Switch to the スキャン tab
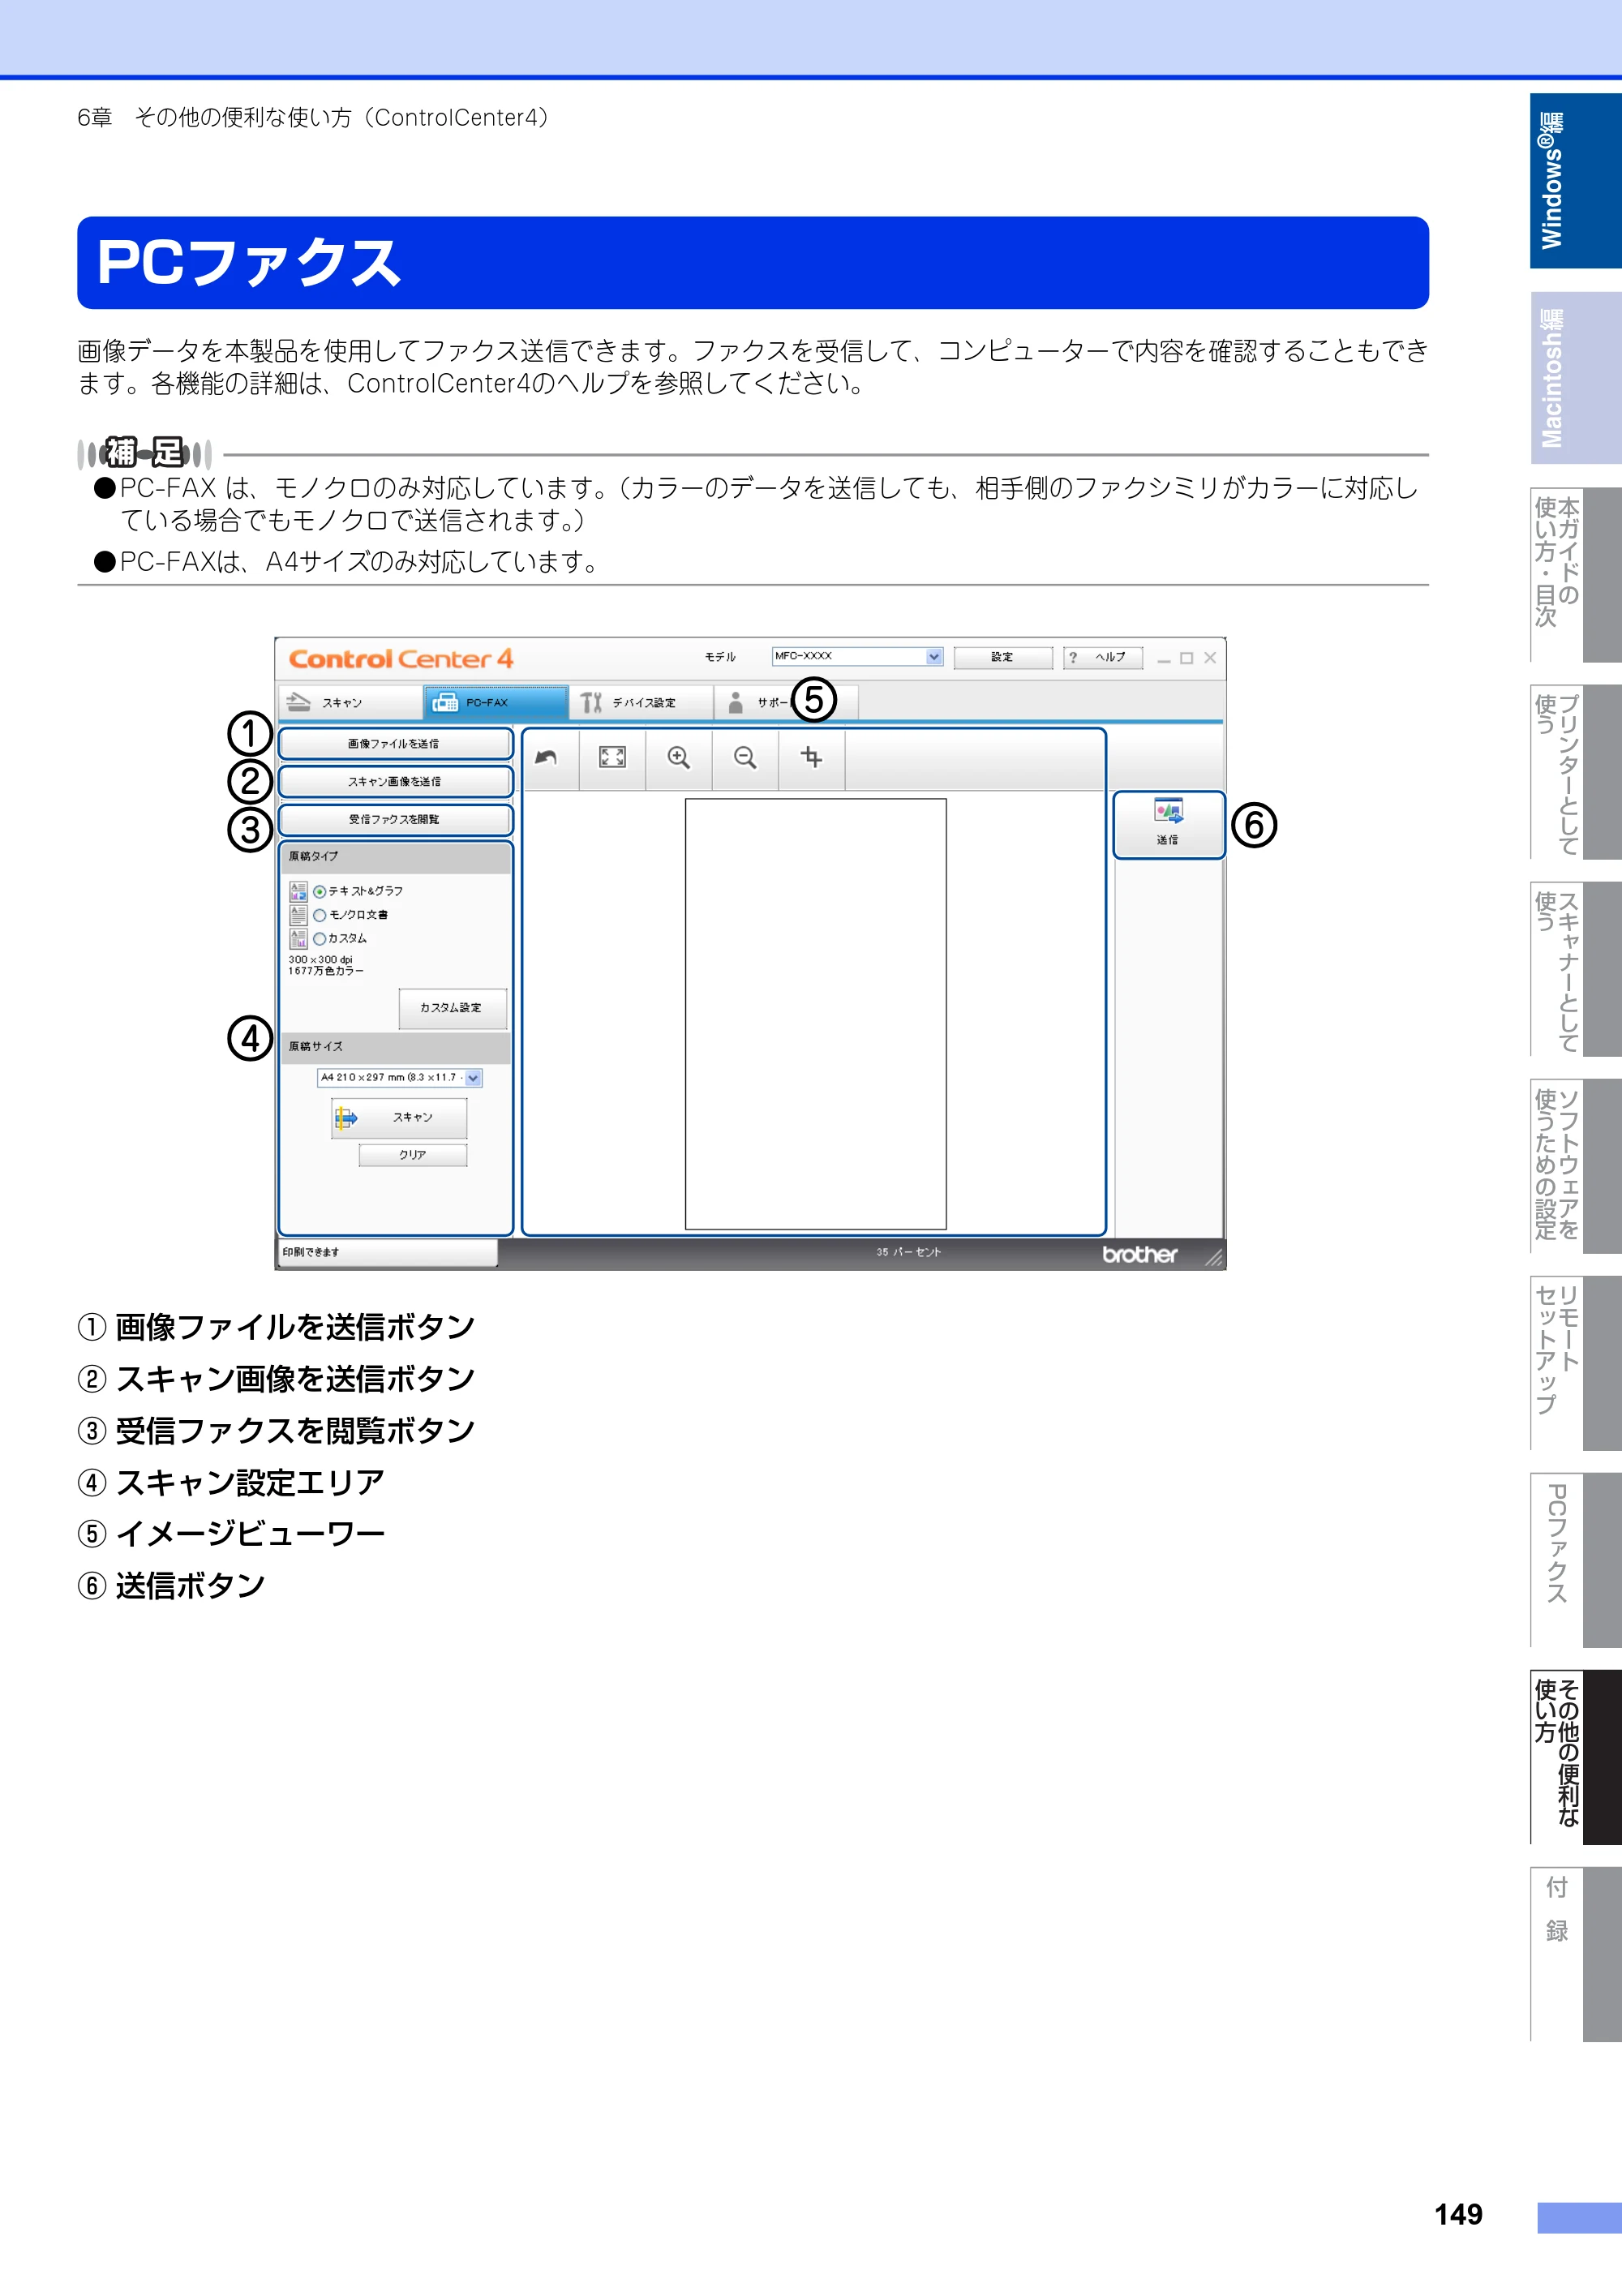 click(x=350, y=703)
